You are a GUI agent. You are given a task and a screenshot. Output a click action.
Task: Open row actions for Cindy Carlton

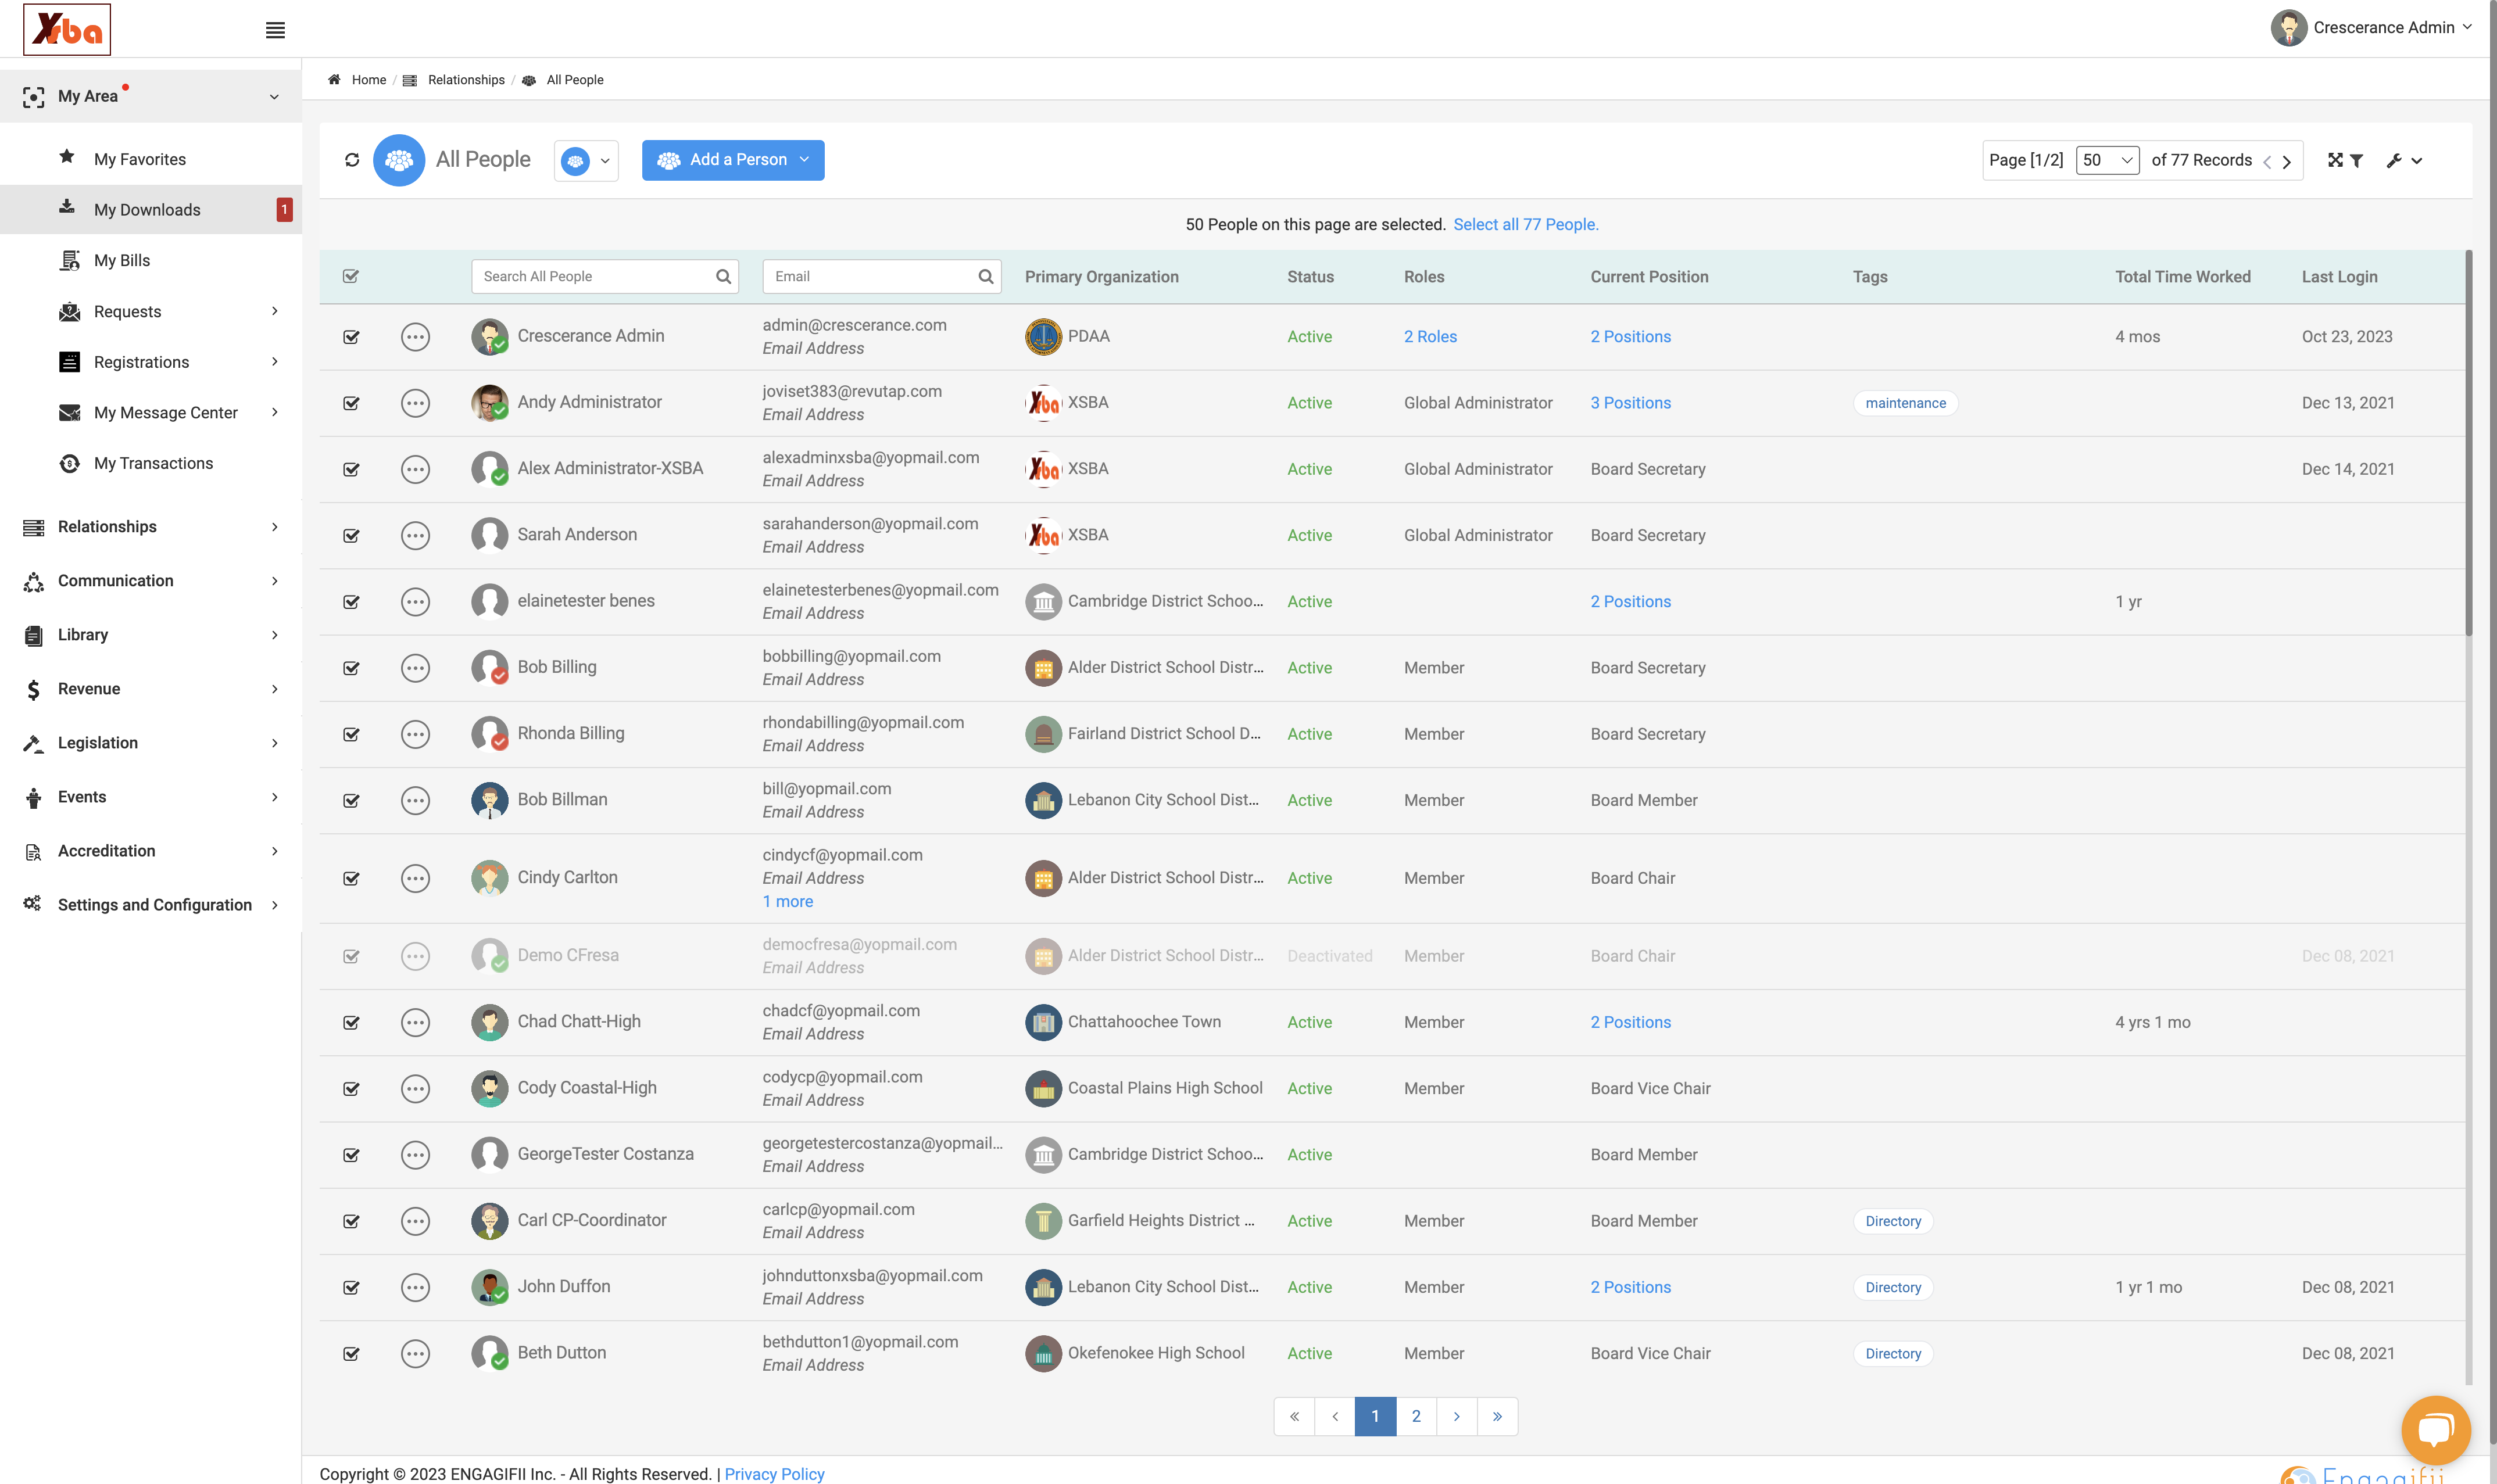pyautogui.click(x=415, y=878)
